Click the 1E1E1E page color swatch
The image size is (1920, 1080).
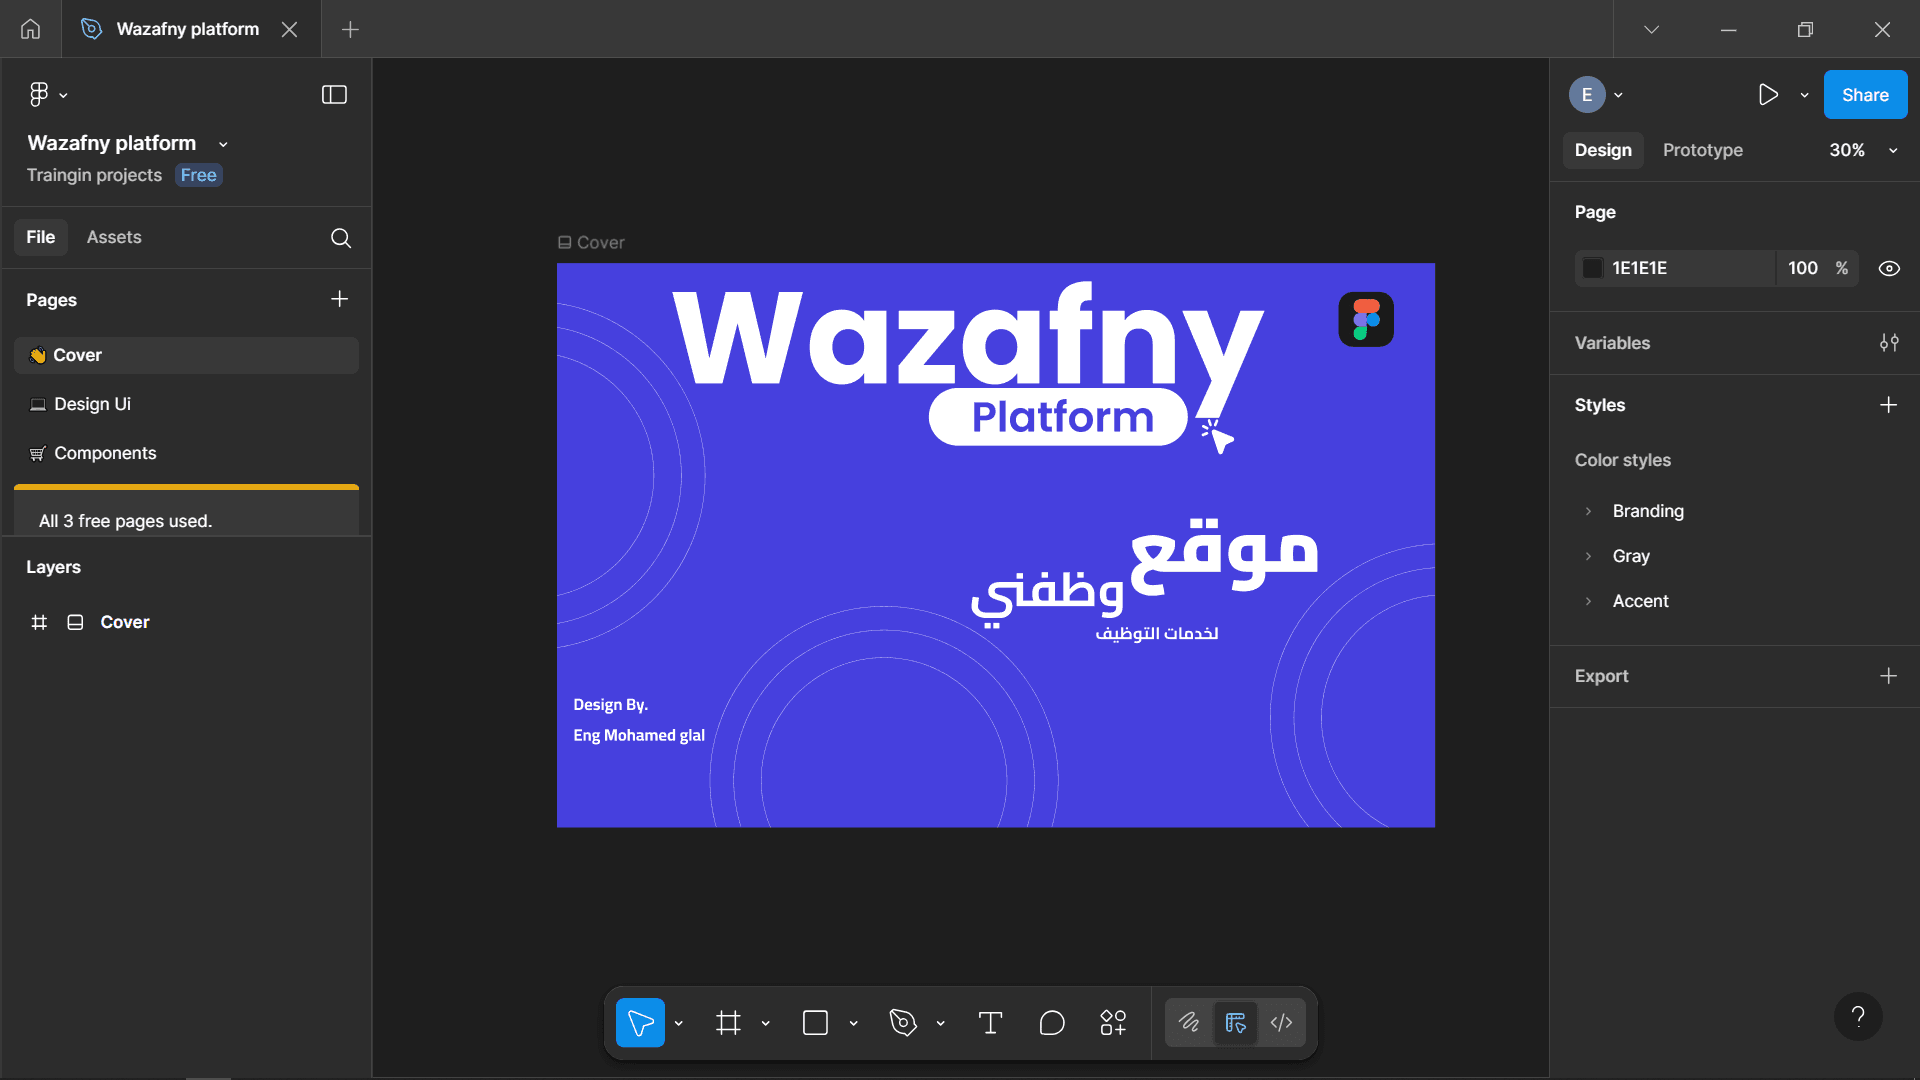[1594, 268]
